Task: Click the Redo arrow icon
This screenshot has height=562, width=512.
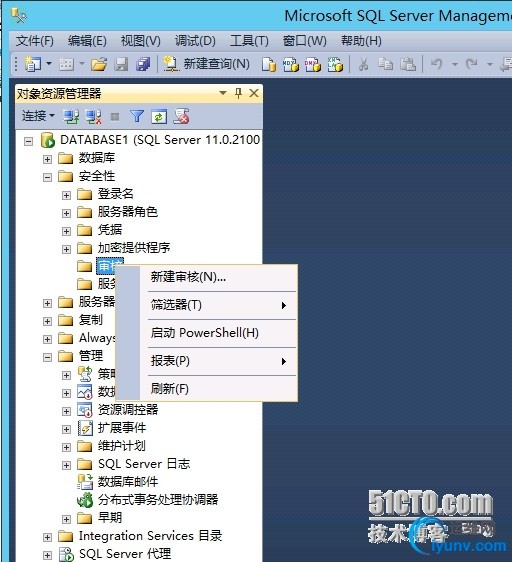Action: (471, 65)
